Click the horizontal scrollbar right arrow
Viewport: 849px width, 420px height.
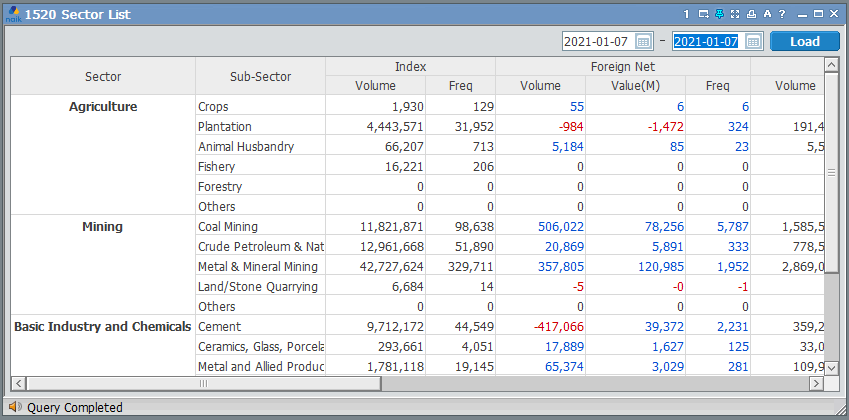[815, 383]
